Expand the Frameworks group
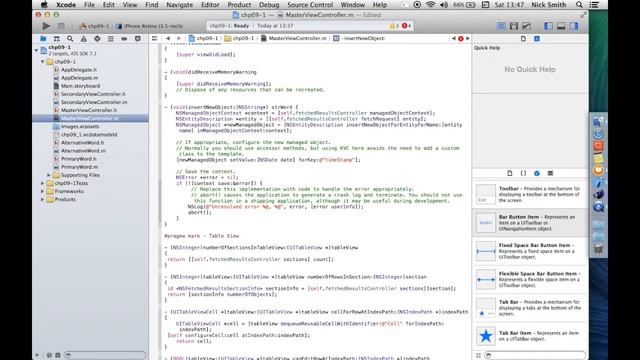This screenshot has height=360, width=640. point(42,191)
